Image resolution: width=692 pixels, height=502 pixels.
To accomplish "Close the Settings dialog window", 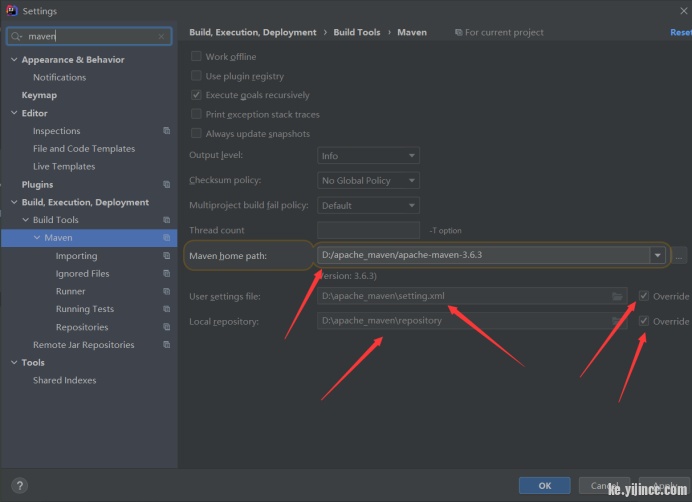I will coord(683,11).
